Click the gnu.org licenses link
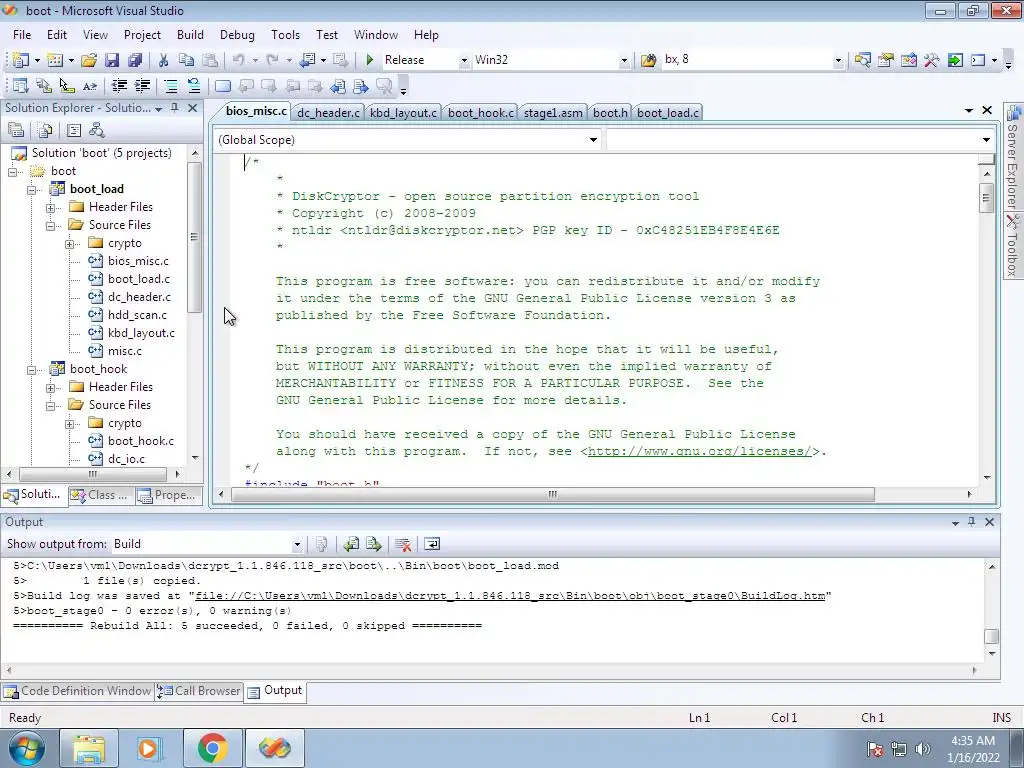Image resolution: width=1024 pixels, height=768 pixels. pyautogui.click(x=699, y=451)
